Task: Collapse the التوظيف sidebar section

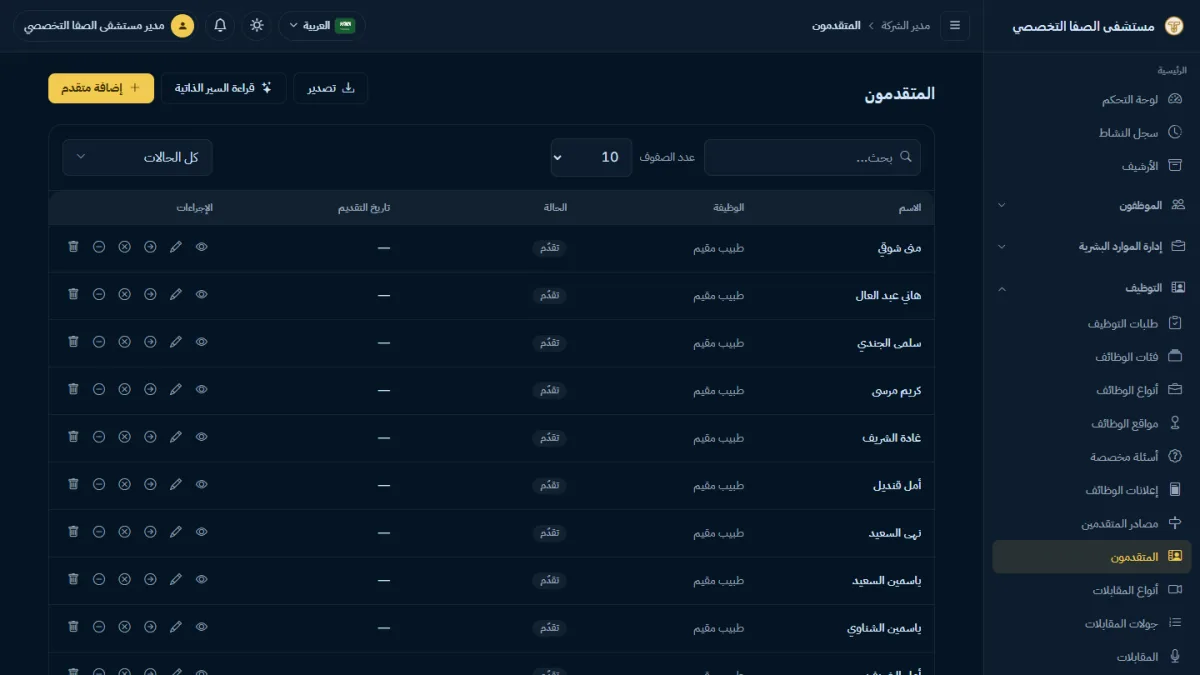Action: pyautogui.click(x=1092, y=288)
